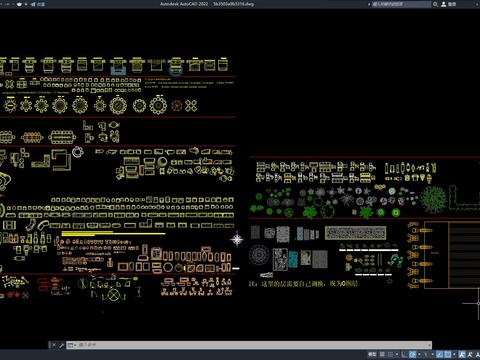Toggle snap mode icon in status bar
The height and width of the screenshot is (360, 480).
[x=390, y=354]
